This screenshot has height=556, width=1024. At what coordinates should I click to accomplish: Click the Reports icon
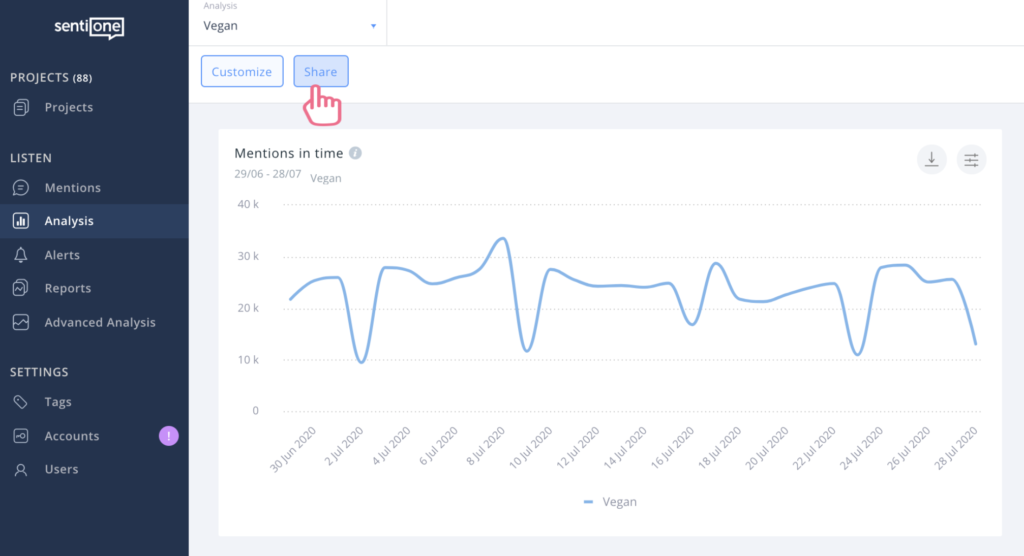21,289
